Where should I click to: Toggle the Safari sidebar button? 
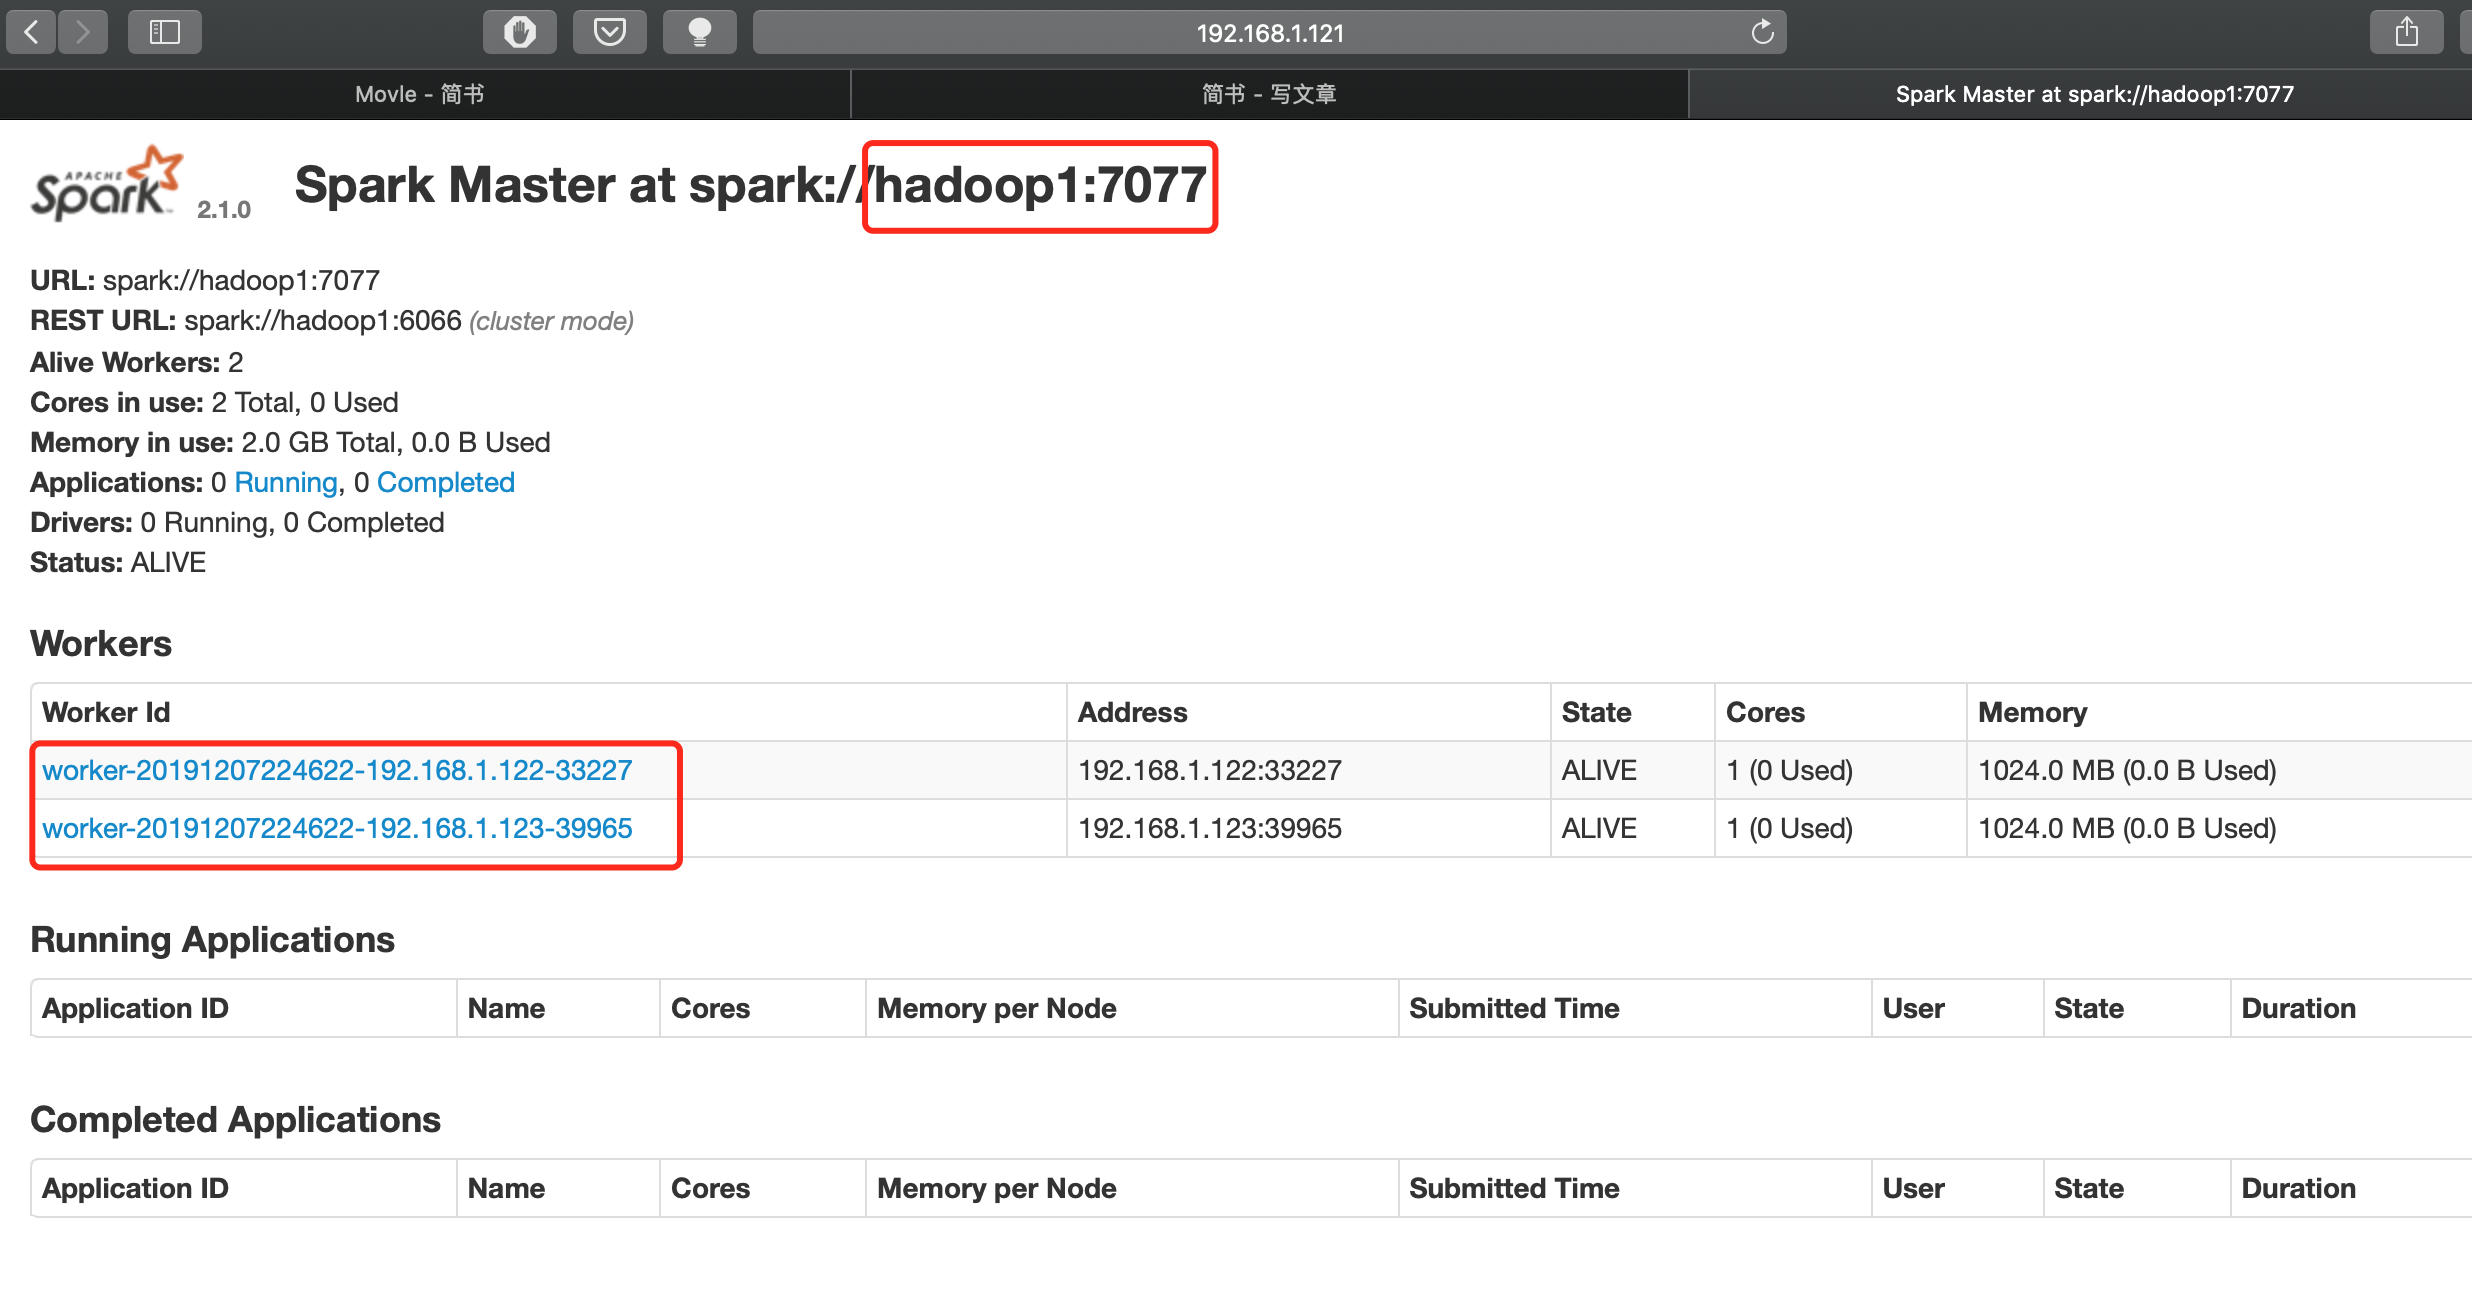coord(165,32)
